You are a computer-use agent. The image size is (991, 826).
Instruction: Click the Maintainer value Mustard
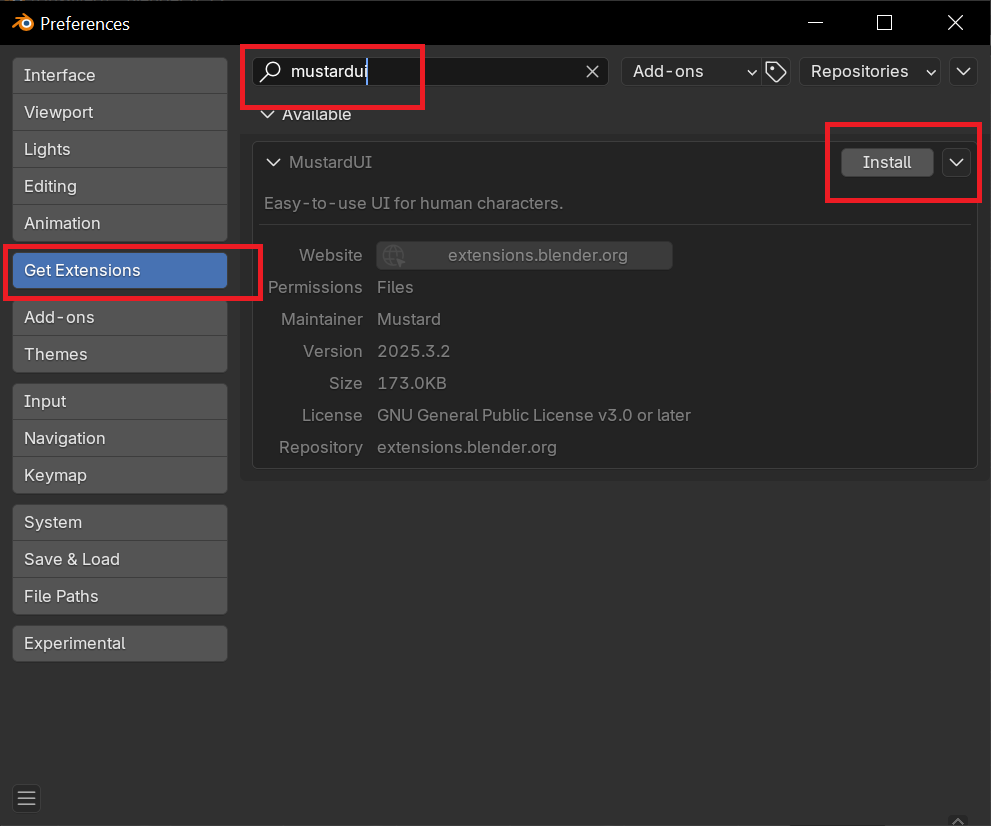click(409, 319)
